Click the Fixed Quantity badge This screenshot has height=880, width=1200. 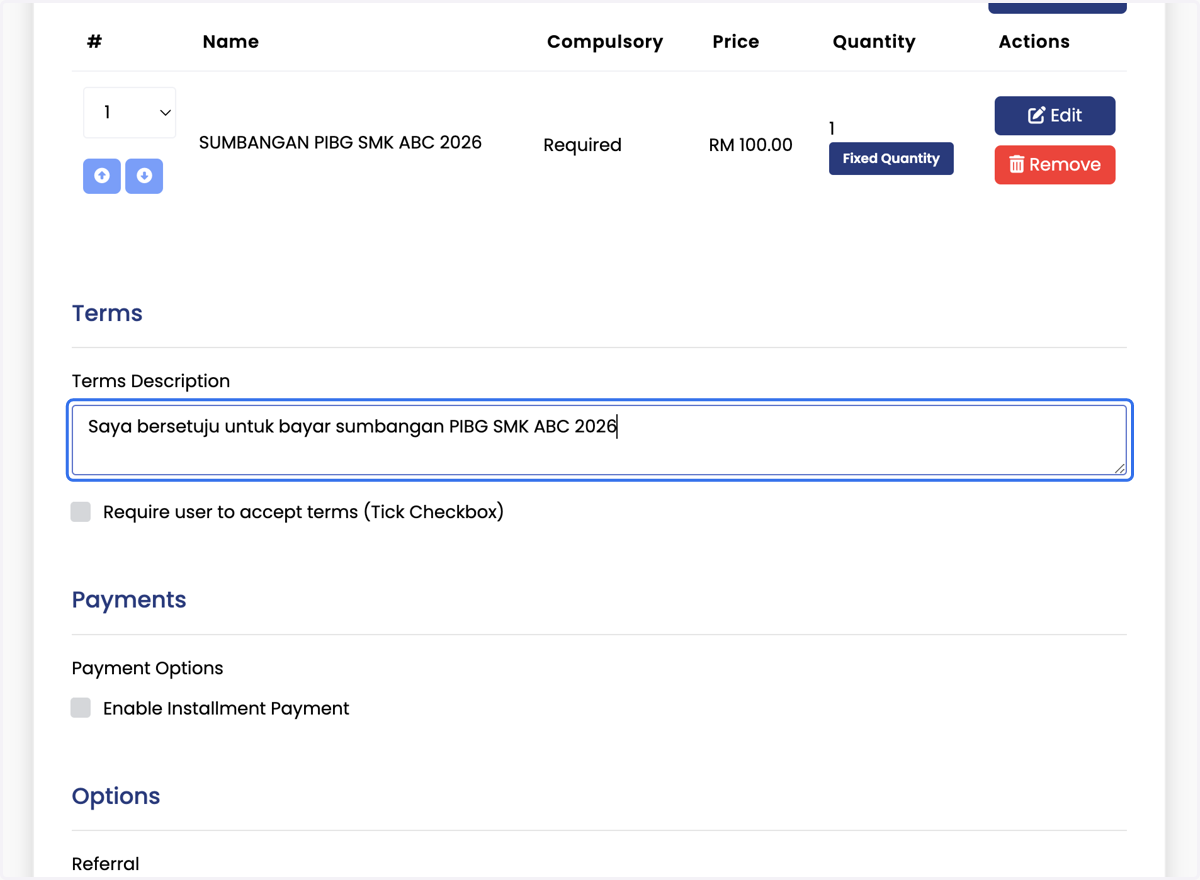point(891,158)
